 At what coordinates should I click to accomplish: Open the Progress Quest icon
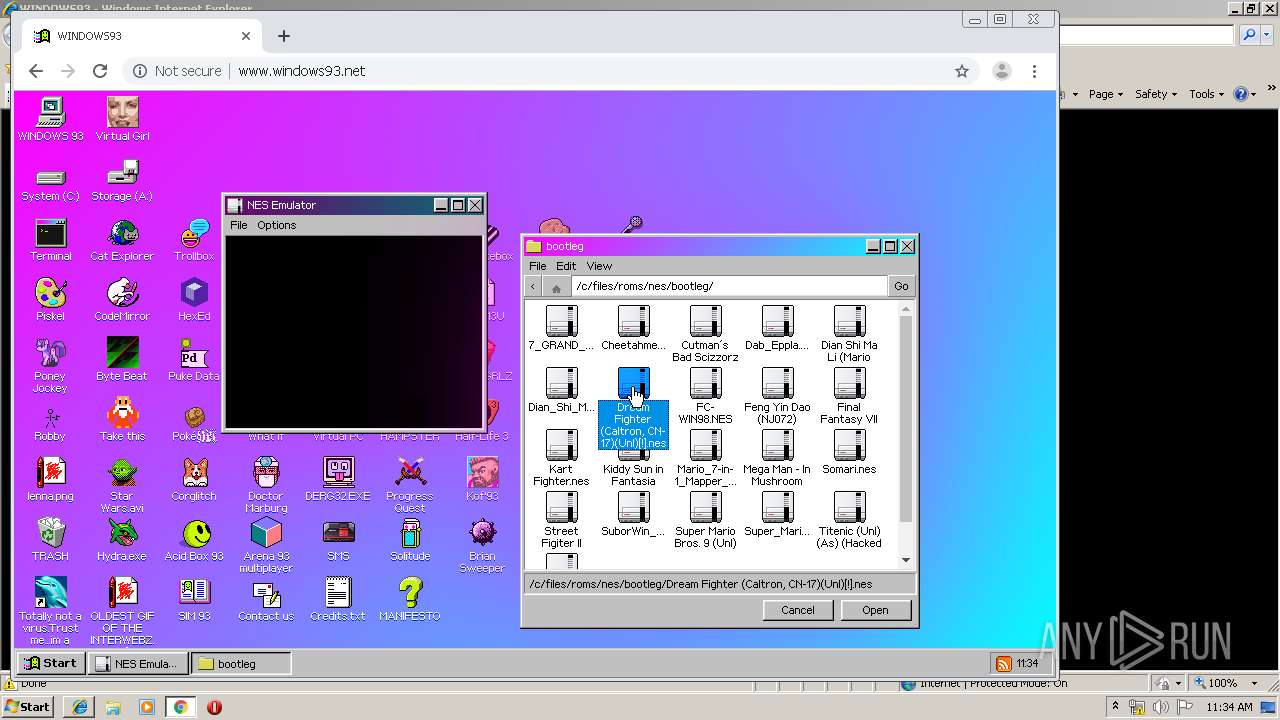[410, 486]
